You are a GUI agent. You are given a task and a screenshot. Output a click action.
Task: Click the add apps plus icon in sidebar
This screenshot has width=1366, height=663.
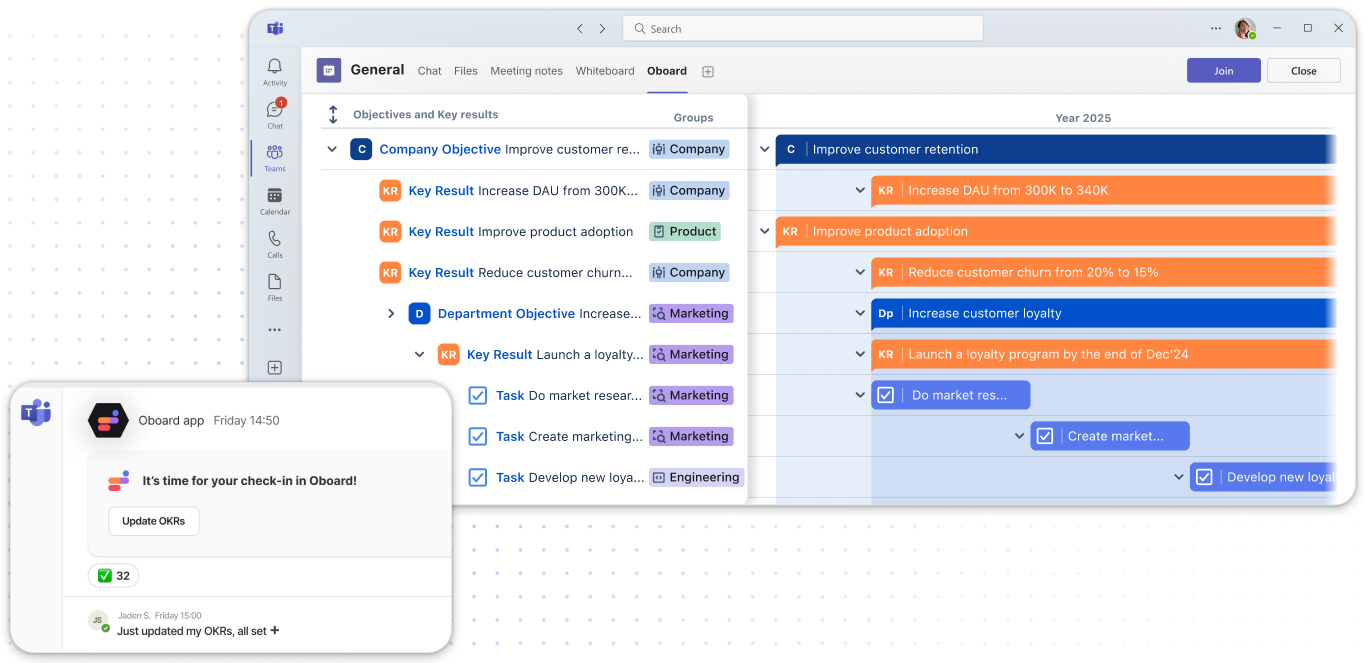tap(275, 368)
